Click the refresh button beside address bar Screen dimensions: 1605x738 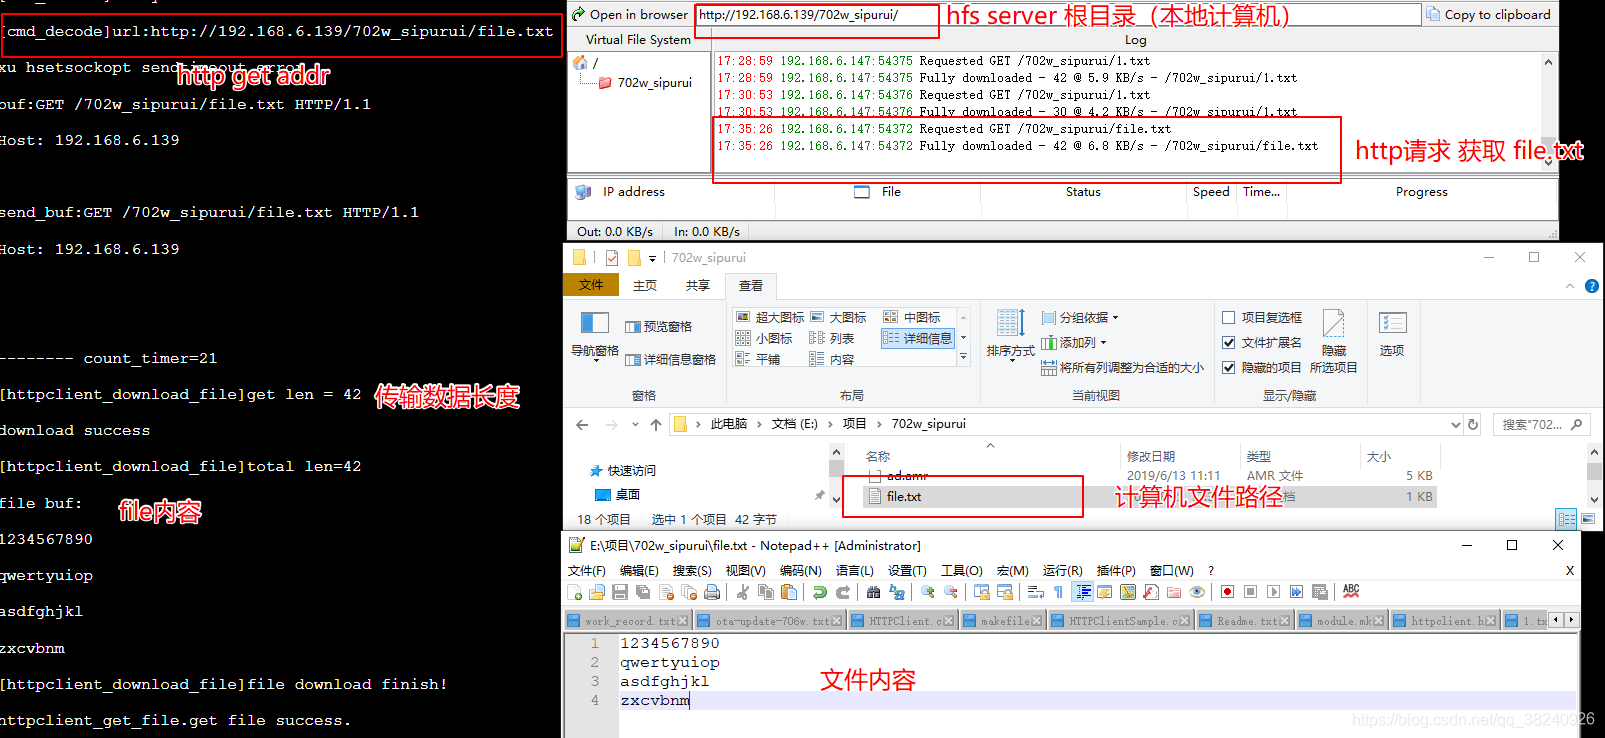(x=1473, y=424)
